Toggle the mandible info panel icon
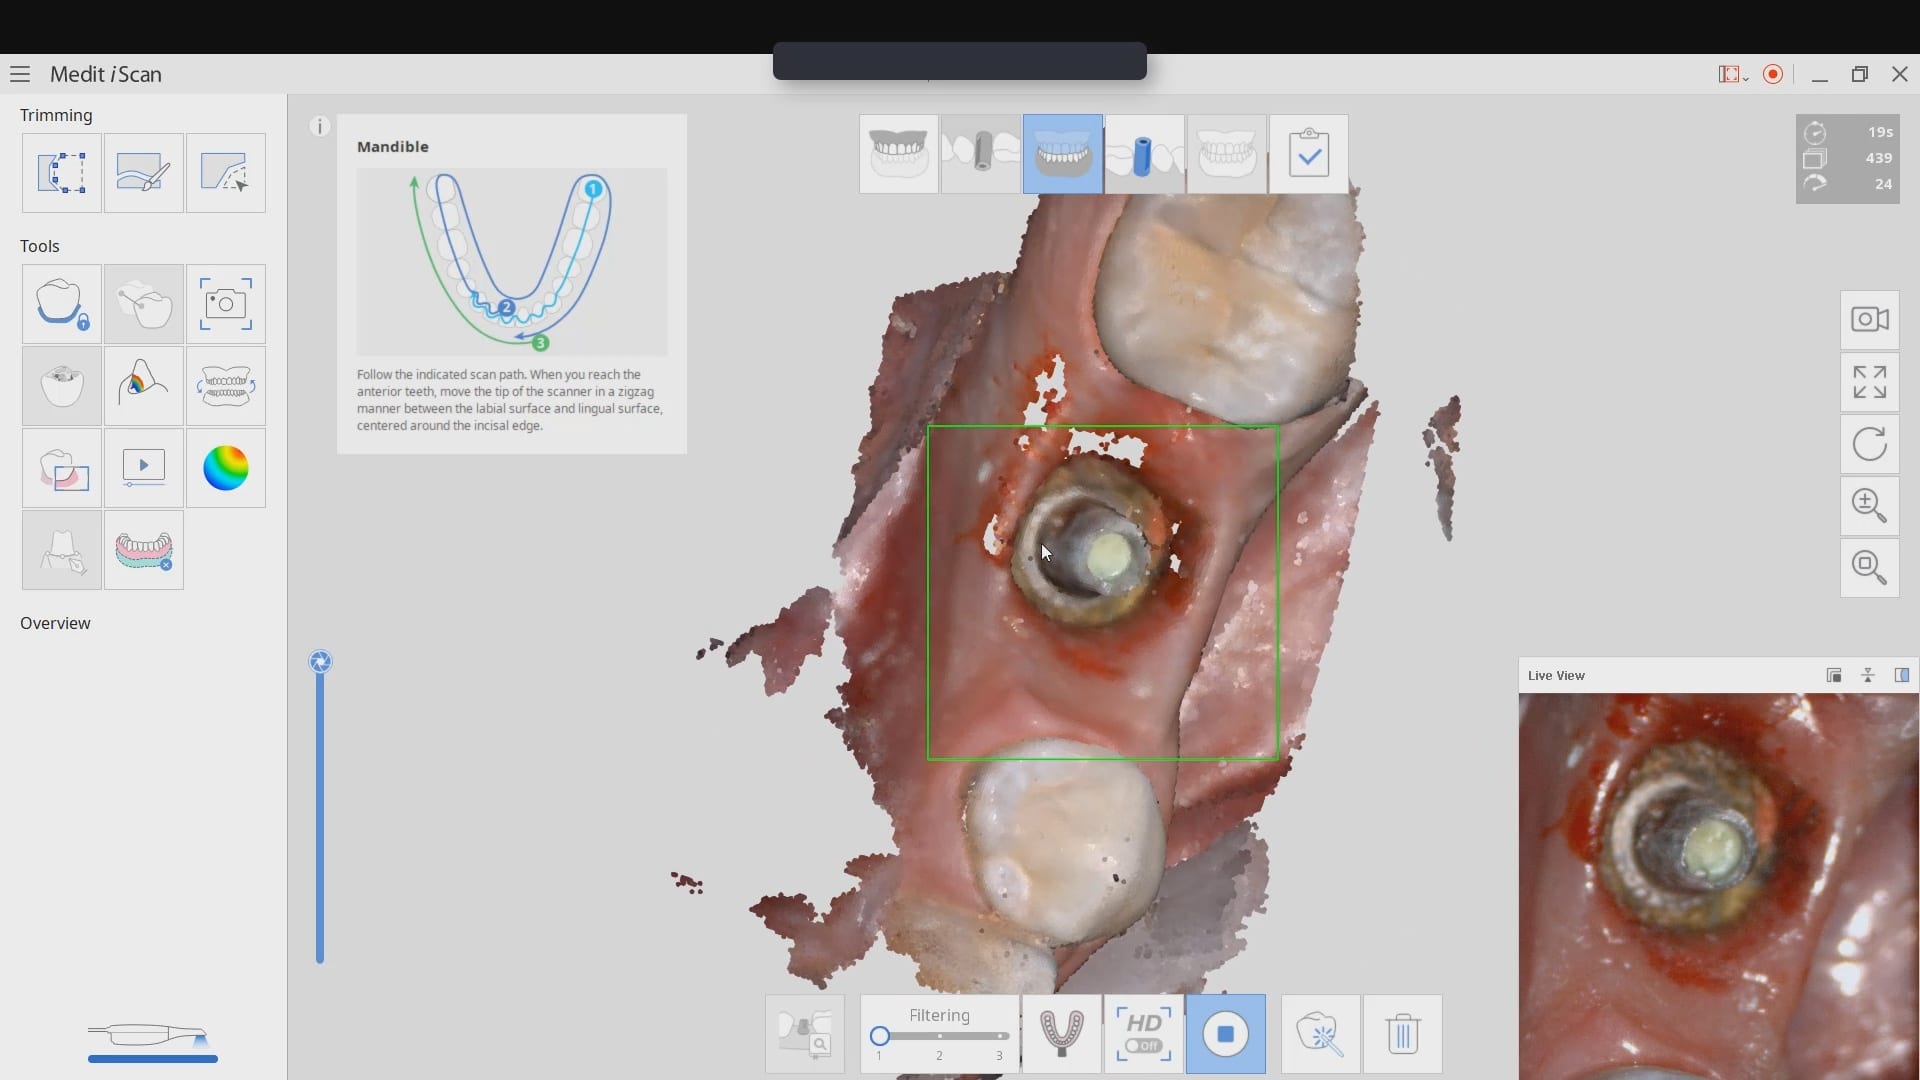Screen dimensions: 1920x1080 coord(320,126)
